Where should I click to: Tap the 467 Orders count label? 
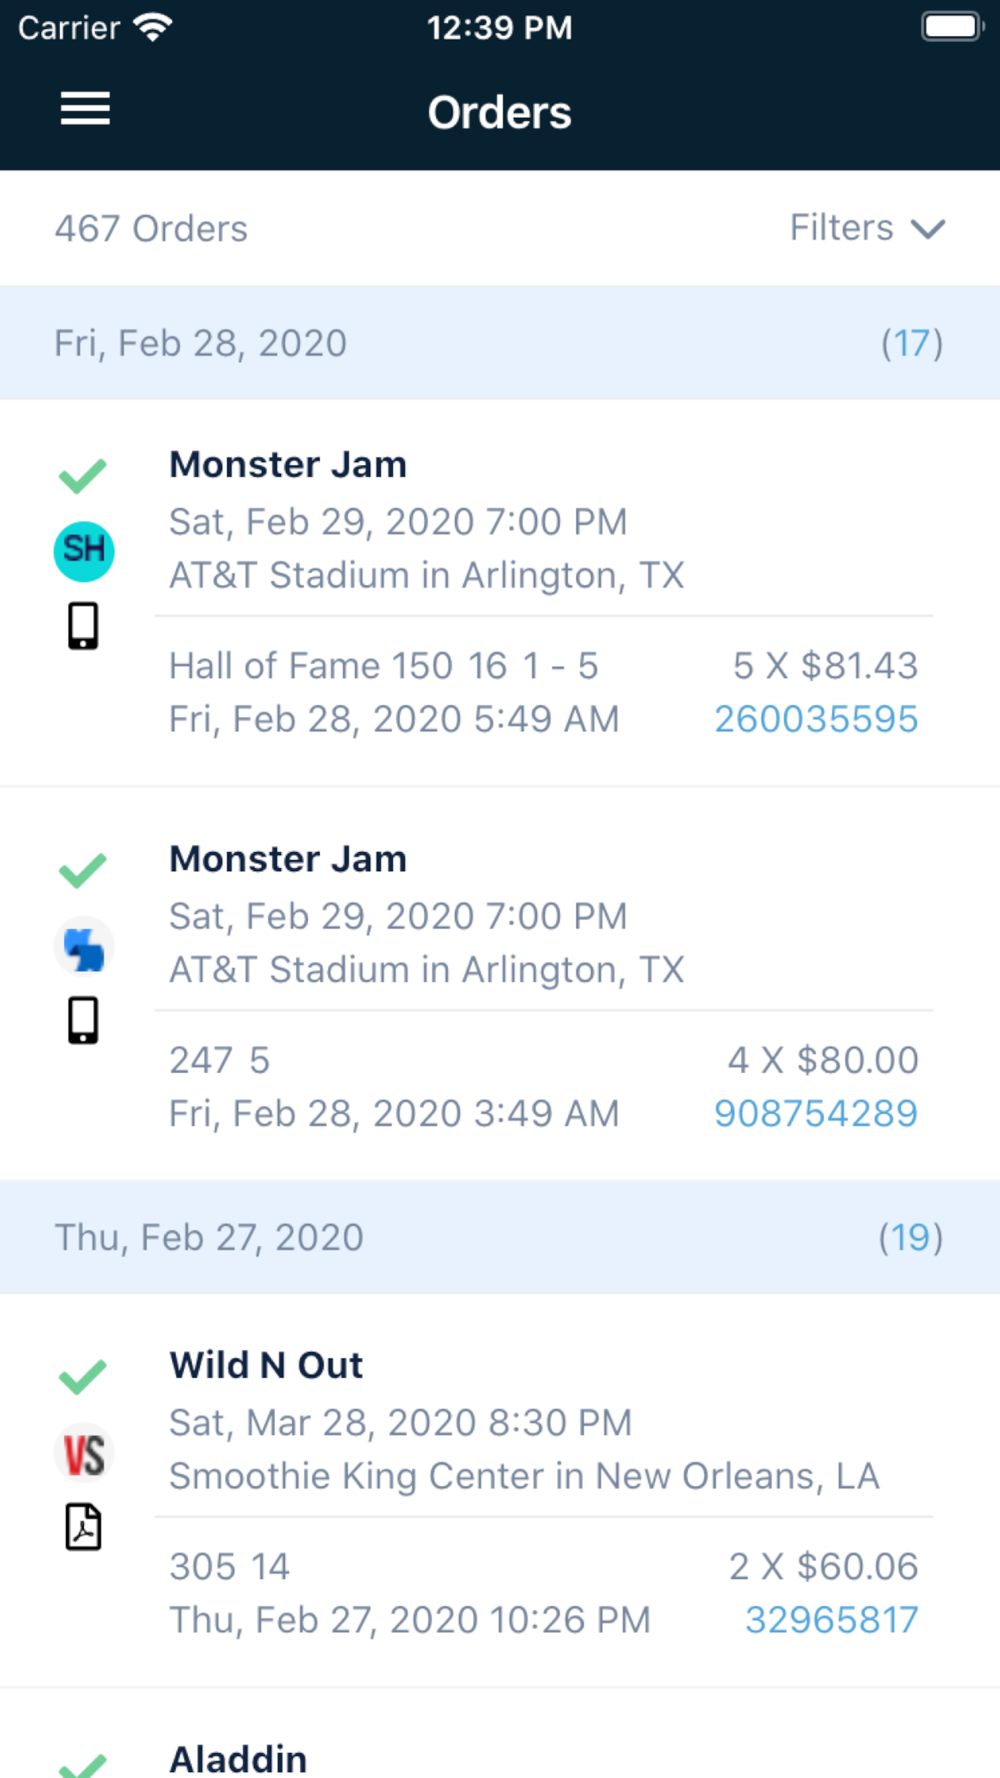[x=151, y=229]
